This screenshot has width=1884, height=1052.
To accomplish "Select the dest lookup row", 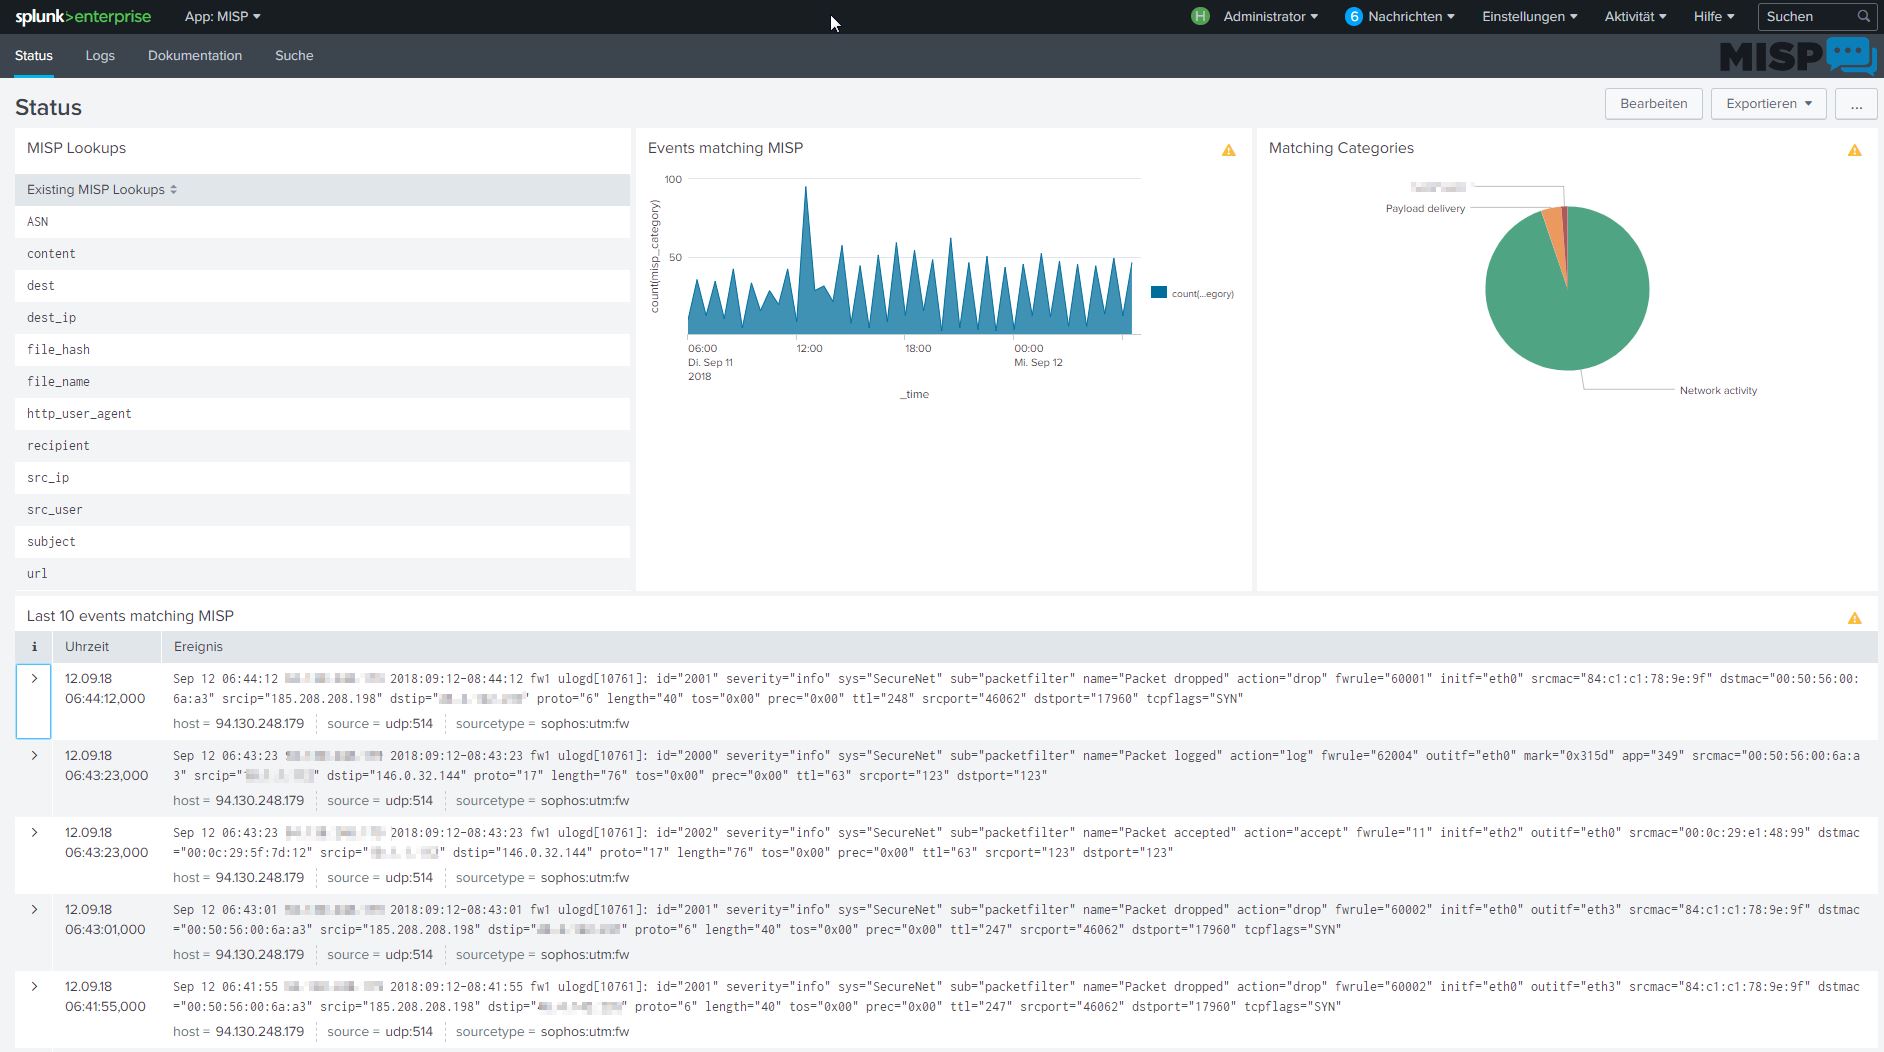I will click(x=322, y=286).
